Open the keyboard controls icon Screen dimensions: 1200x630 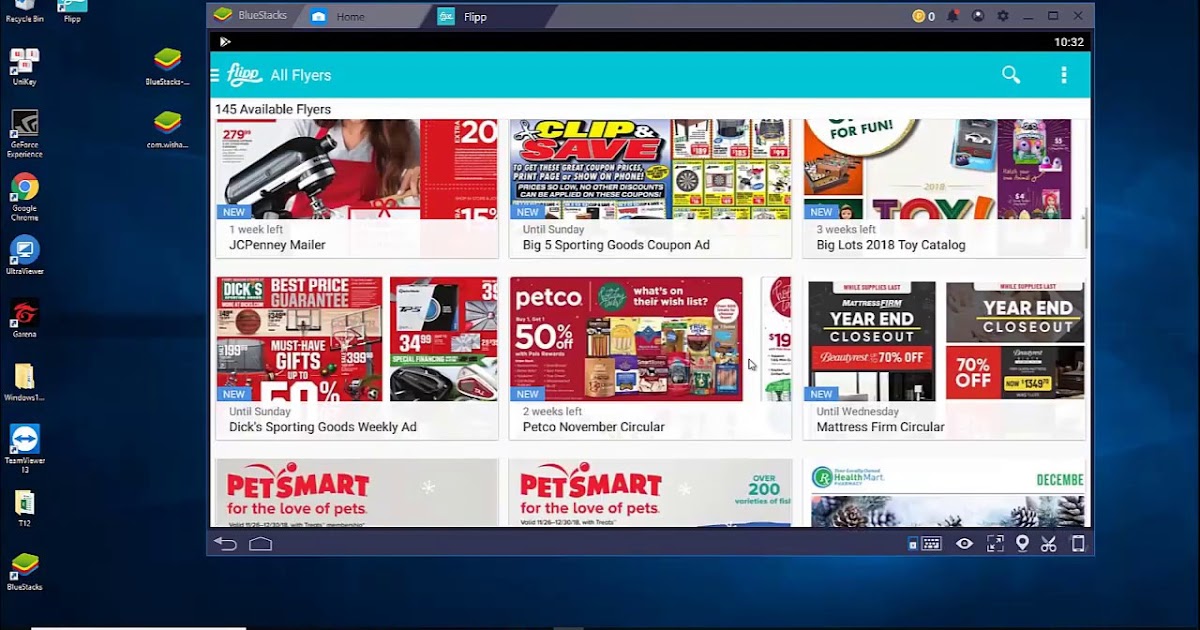932,544
